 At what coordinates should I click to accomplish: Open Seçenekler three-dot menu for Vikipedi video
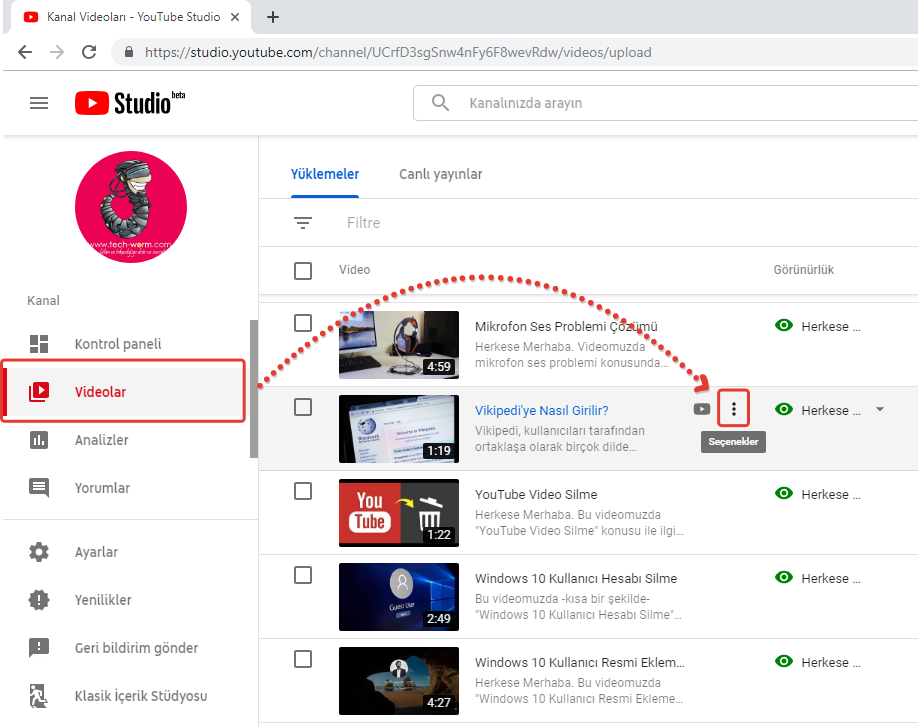tap(734, 409)
